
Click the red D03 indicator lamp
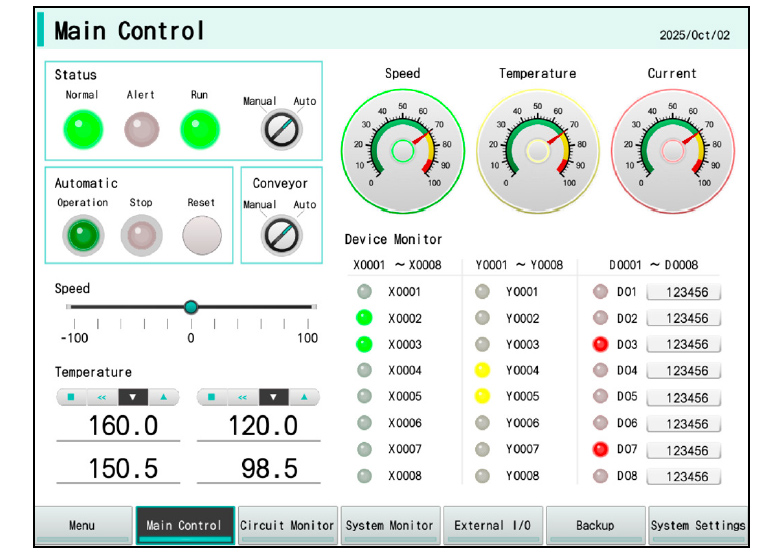(600, 345)
